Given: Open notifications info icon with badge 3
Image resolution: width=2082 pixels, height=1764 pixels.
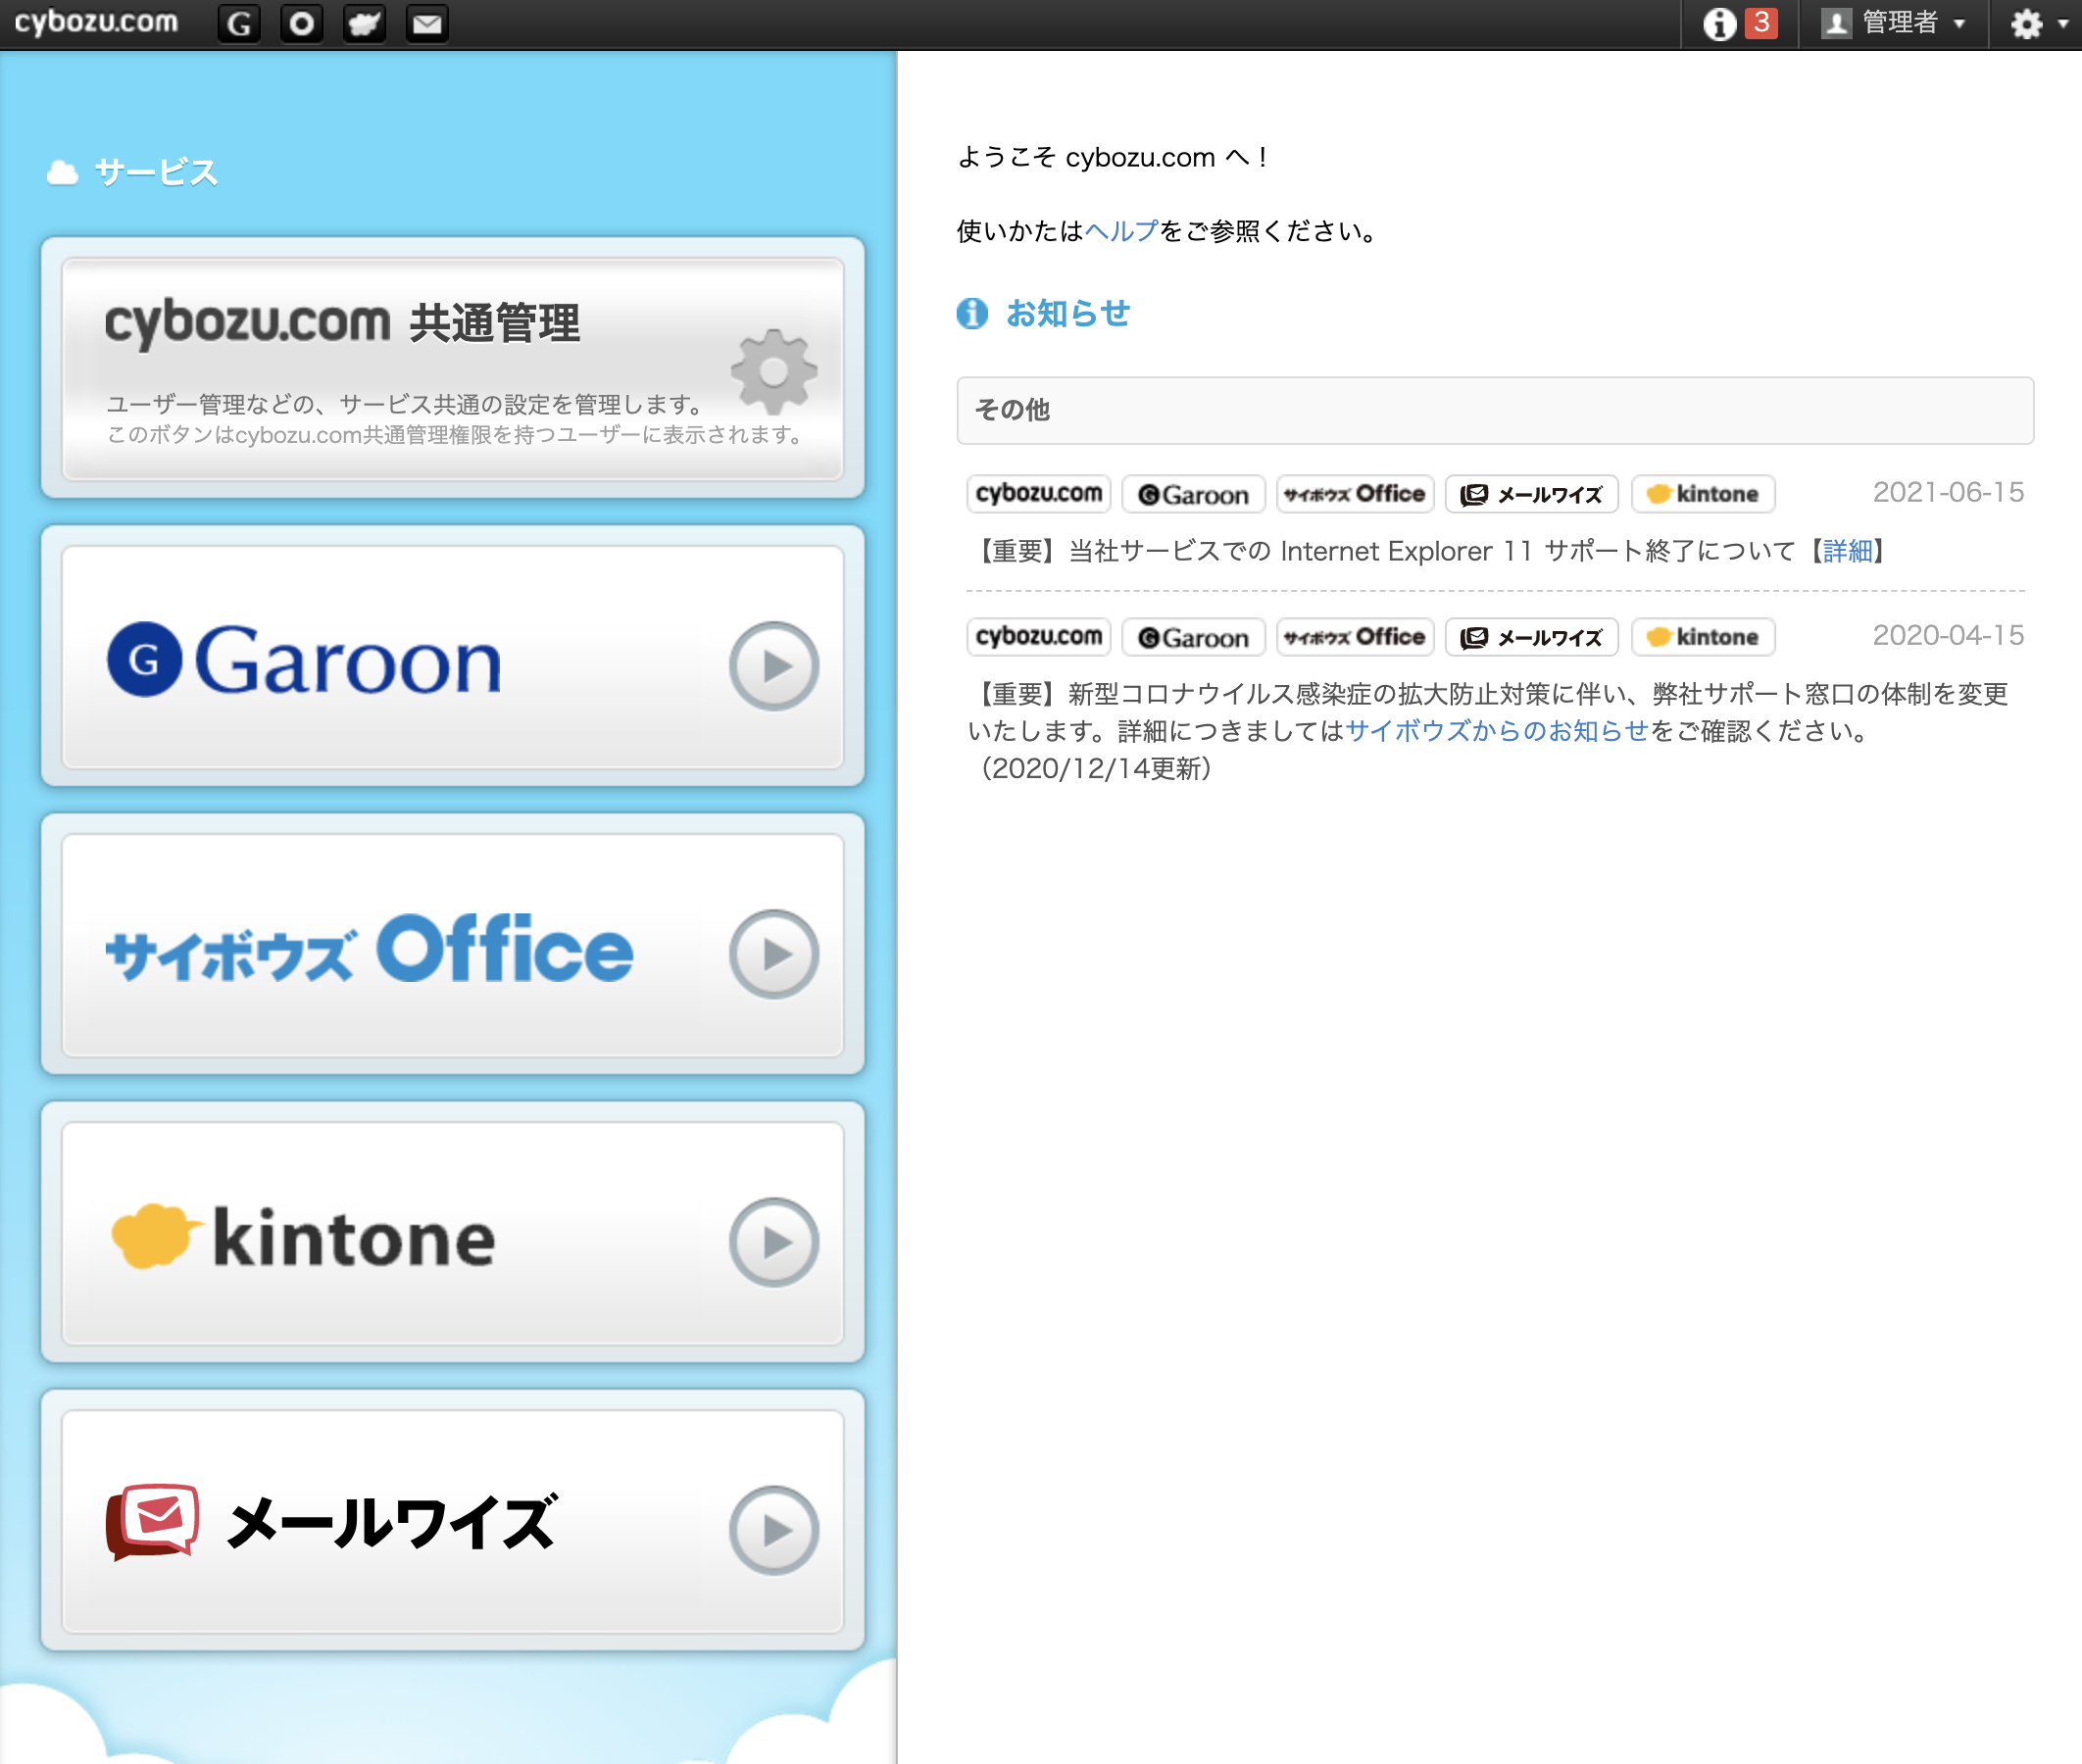Looking at the screenshot, I should pos(1739,23).
